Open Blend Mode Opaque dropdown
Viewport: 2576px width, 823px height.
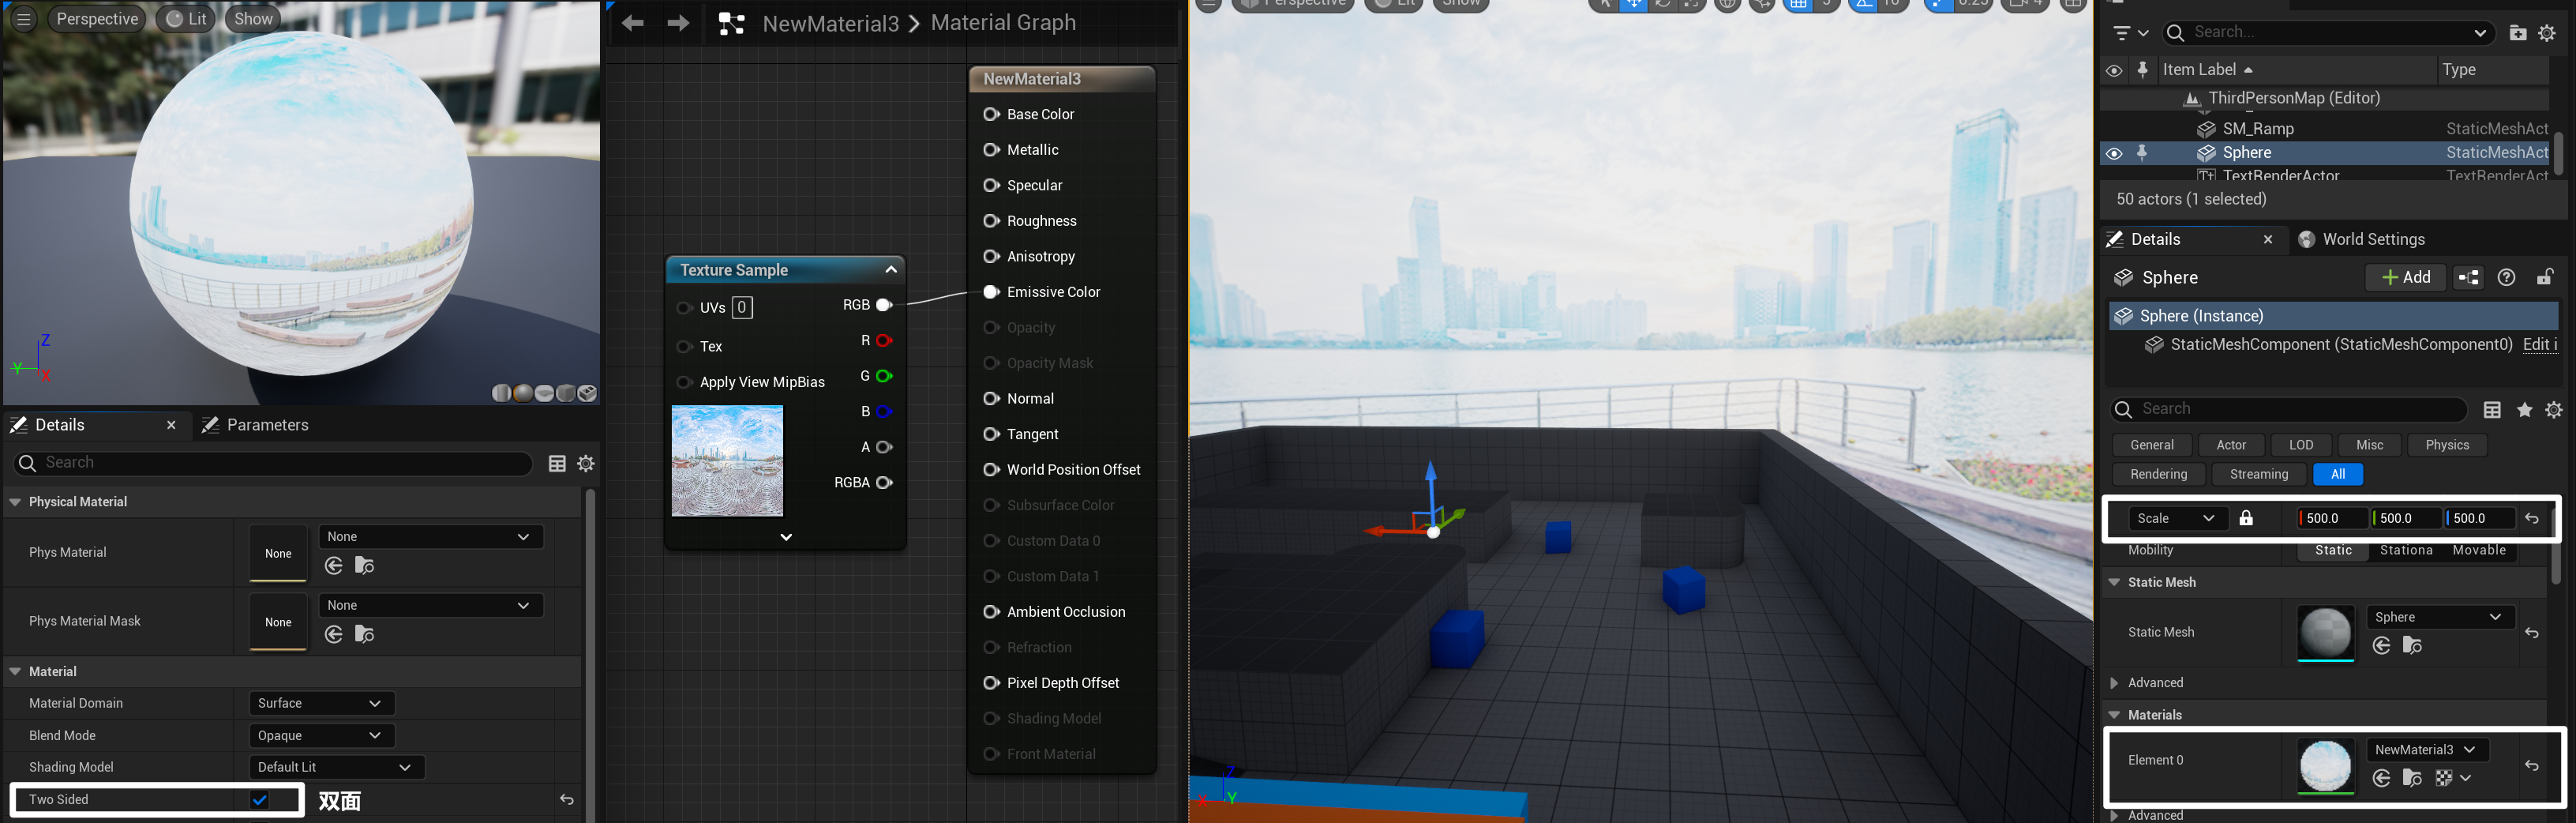point(321,735)
